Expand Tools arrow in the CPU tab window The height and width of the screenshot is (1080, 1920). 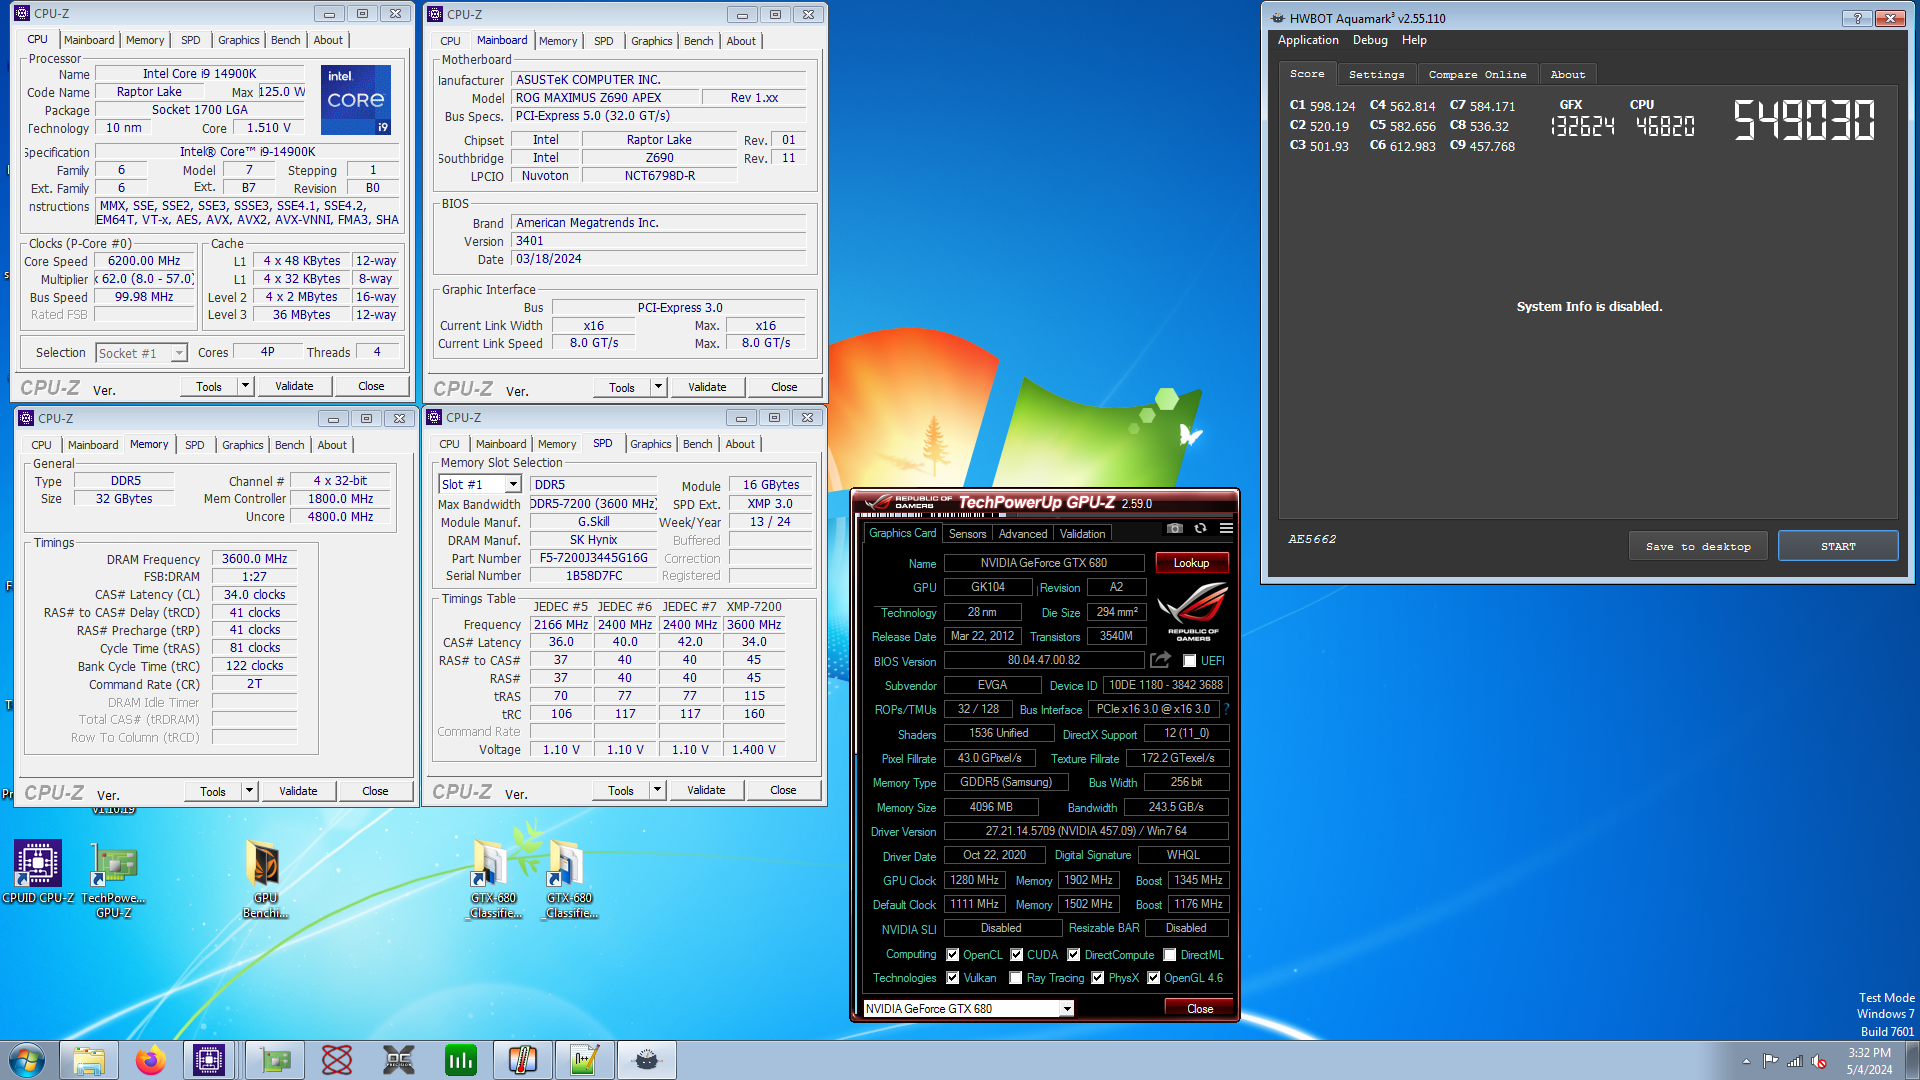click(245, 386)
